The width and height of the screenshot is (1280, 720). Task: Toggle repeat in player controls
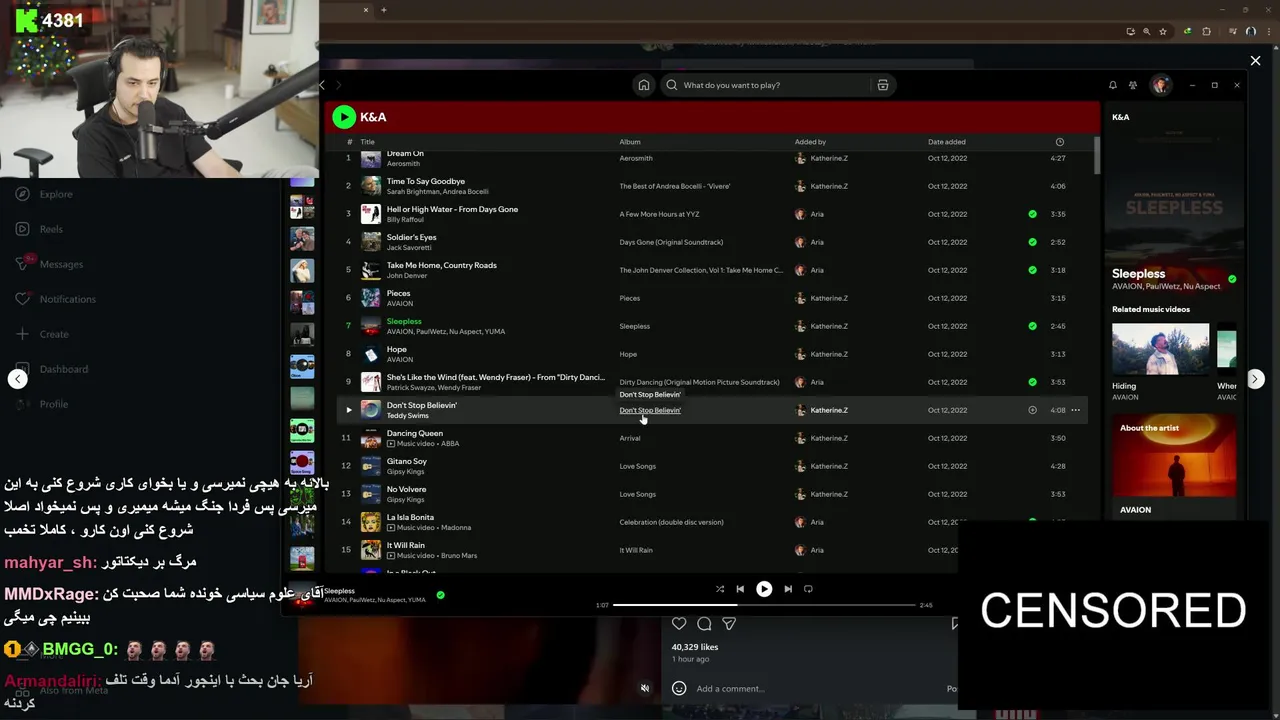pos(808,589)
